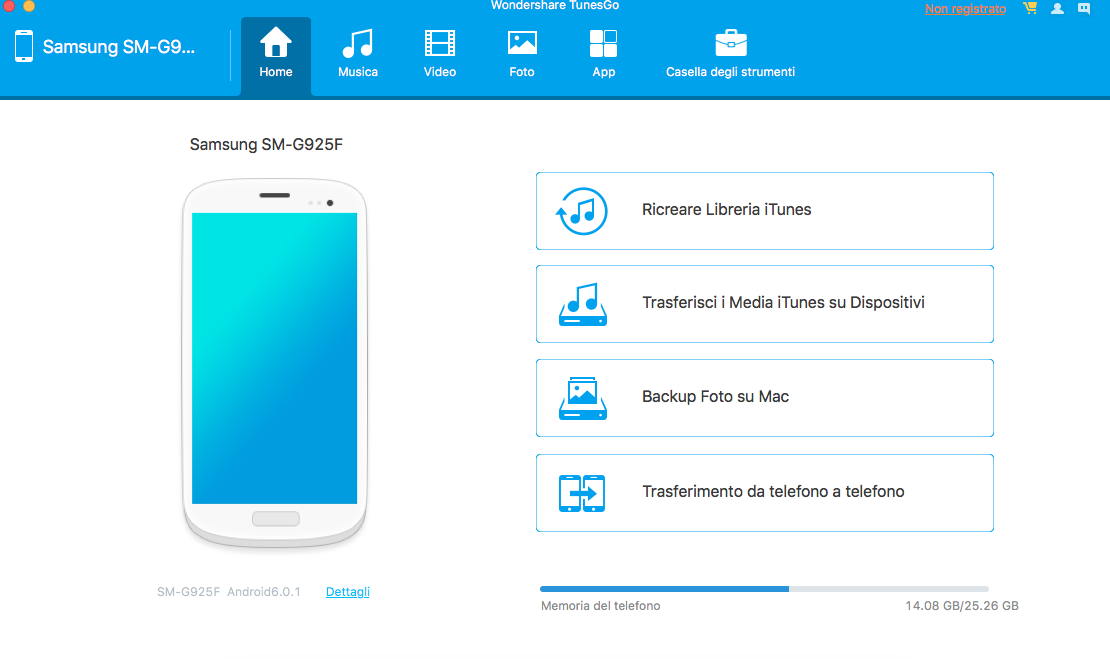Click the briefcase toolbox icon
The width and height of the screenshot is (1110, 659).
click(x=731, y=42)
